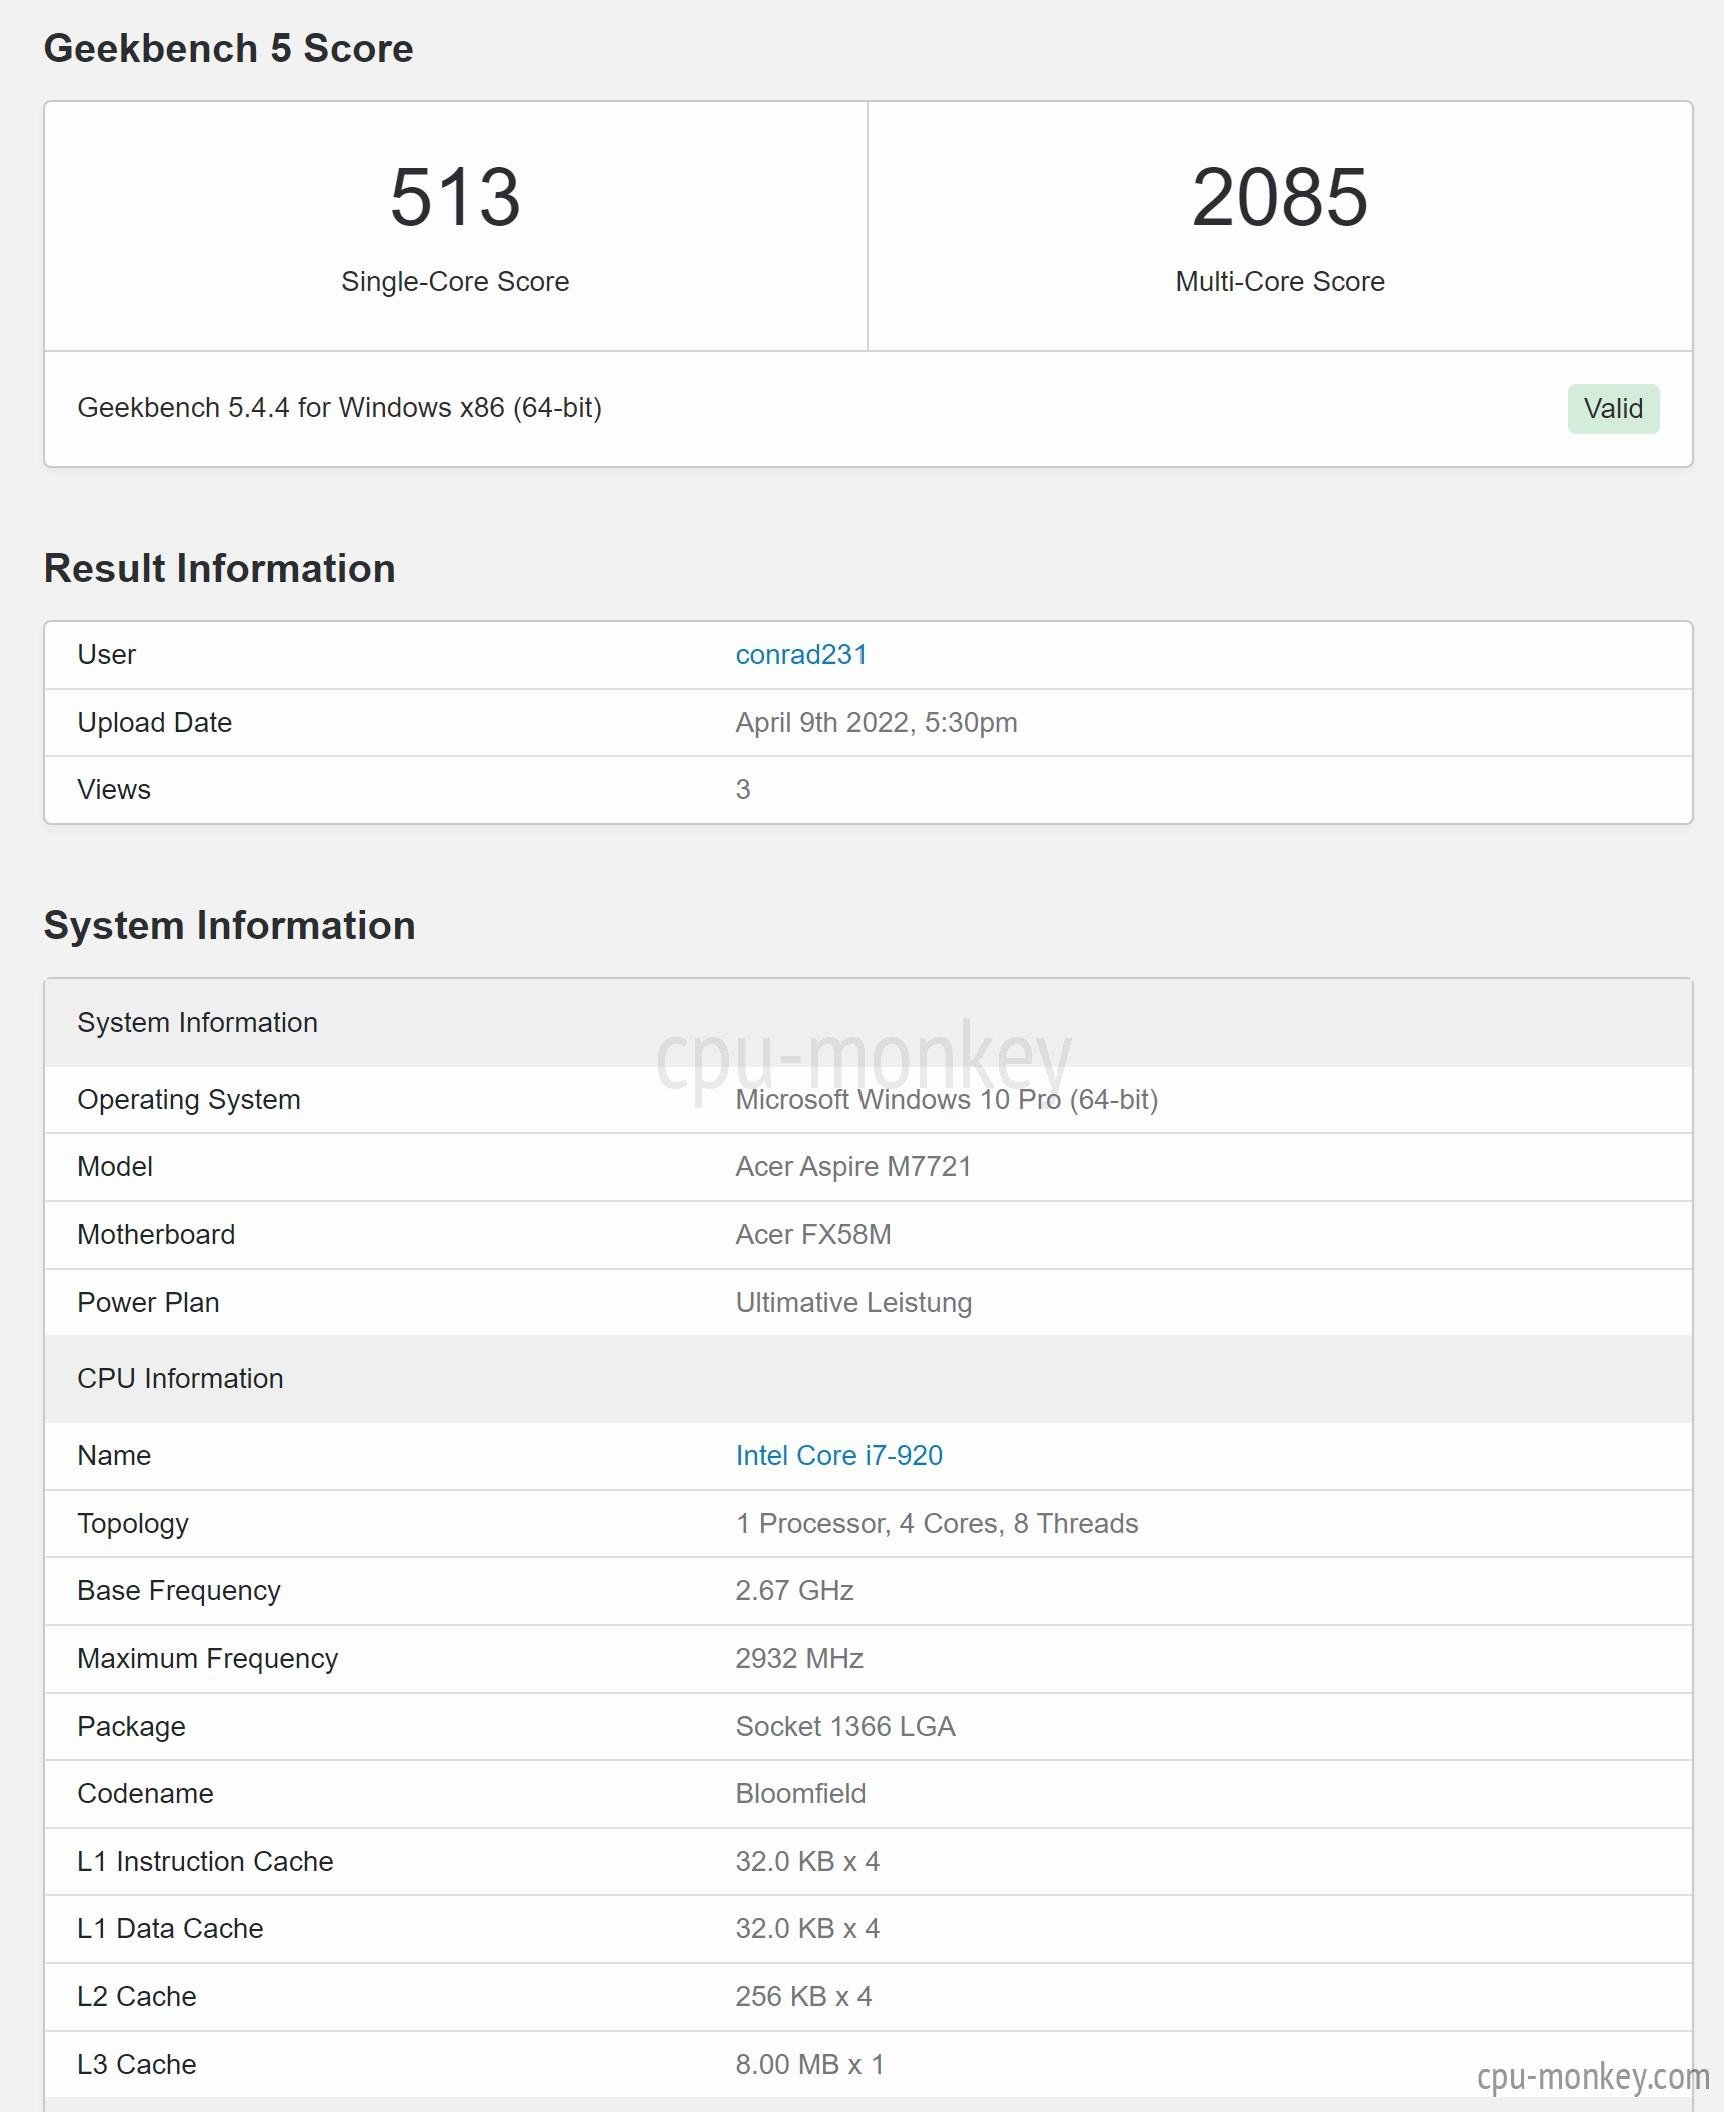Click the Socket 1366 LGA package value
The image size is (1724, 2112).
[845, 1726]
